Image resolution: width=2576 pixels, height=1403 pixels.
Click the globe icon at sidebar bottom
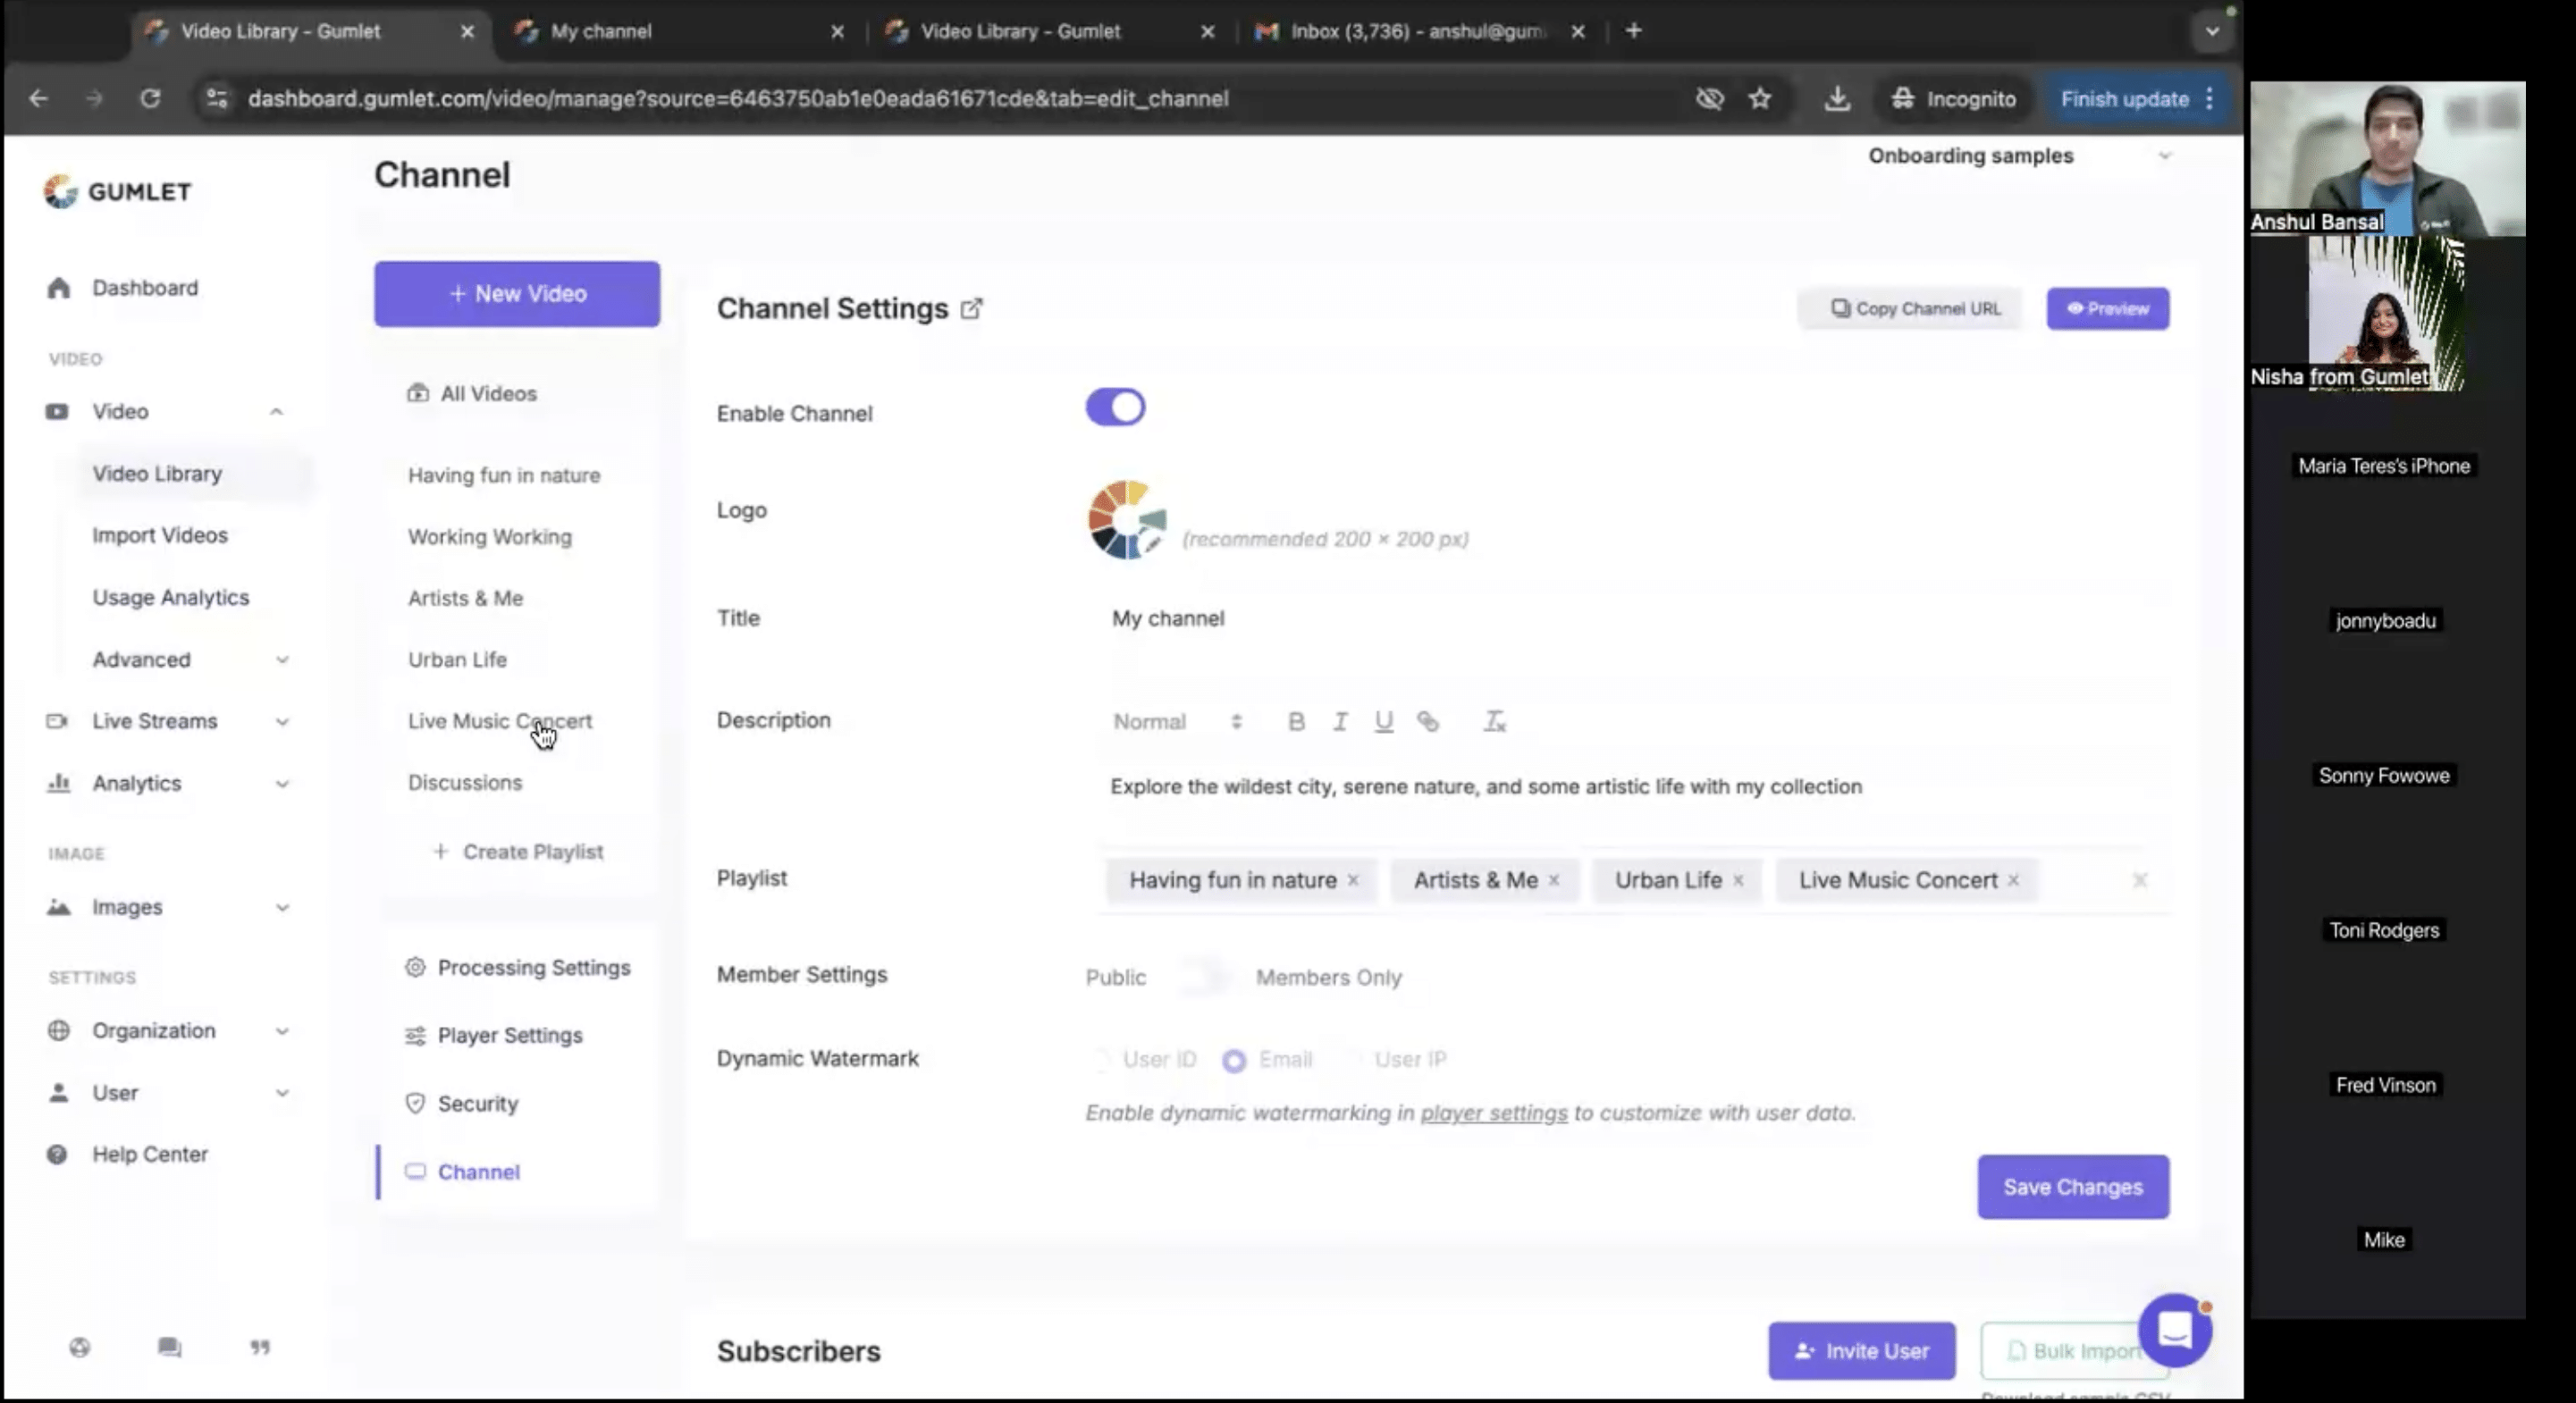(x=80, y=1347)
